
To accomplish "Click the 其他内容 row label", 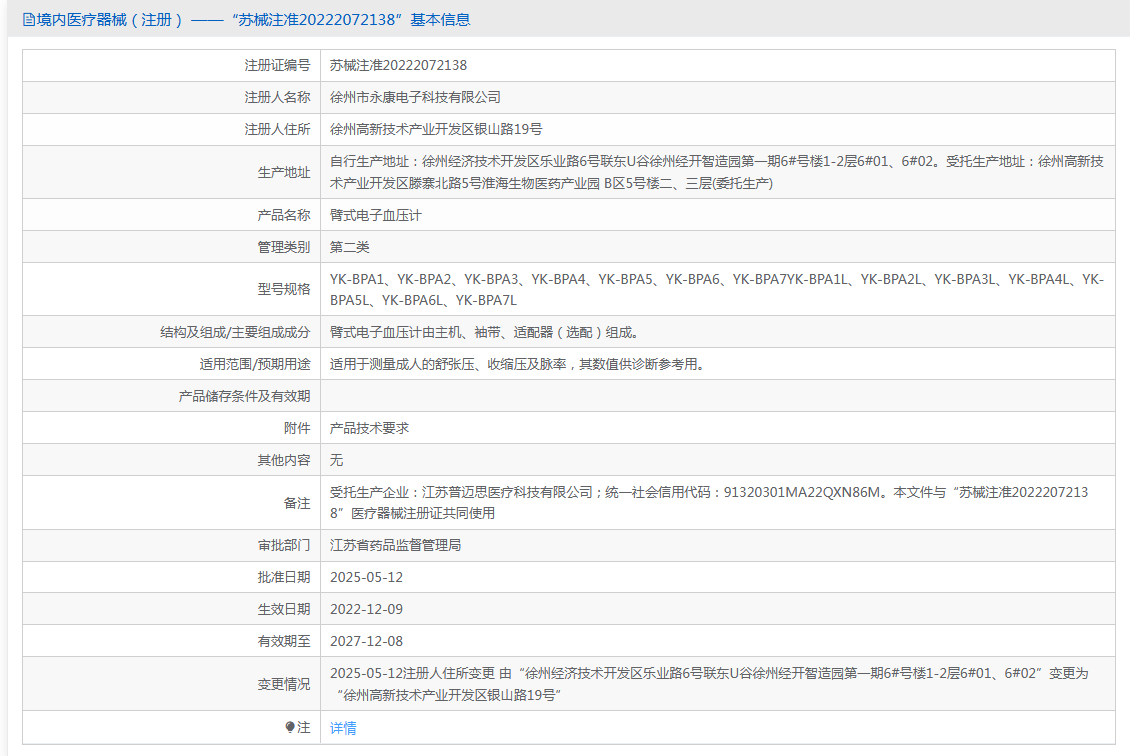I will pos(284,460).
